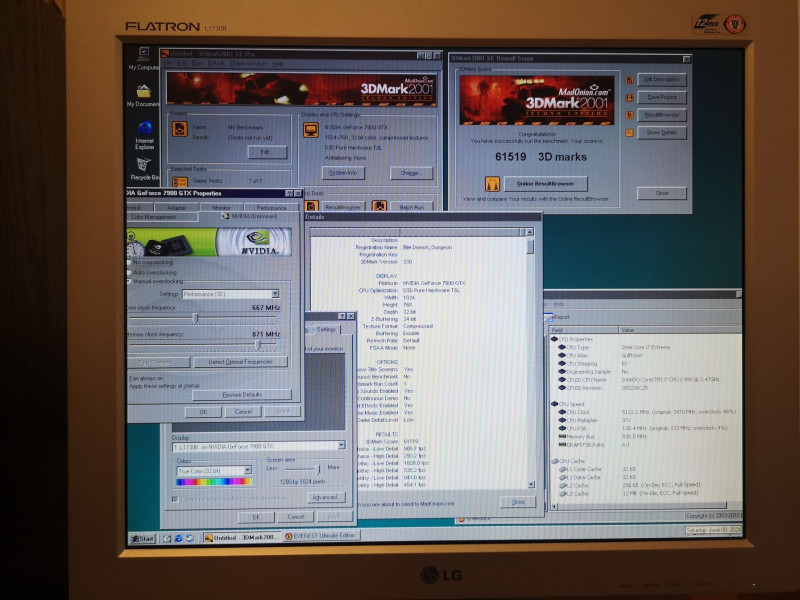The height and width of the screenshot is (600, 800).
Task: Click the Memory clock frequency slider handle
Action: coord(258,345)
